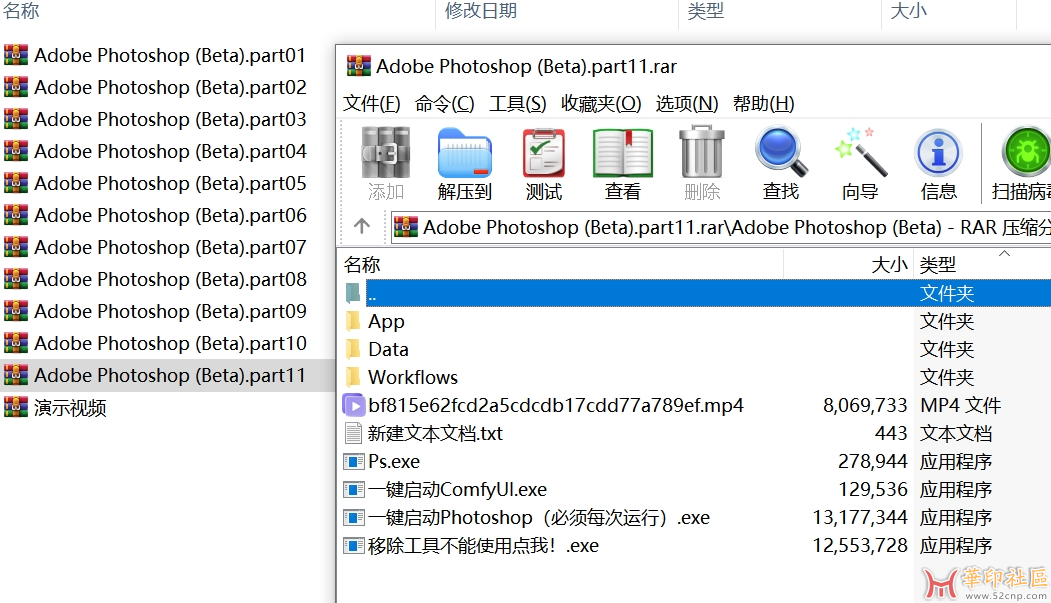Click the Add (添加) toolbar icon
This screenshot has width=1051, height=603.
pos(385,153)
